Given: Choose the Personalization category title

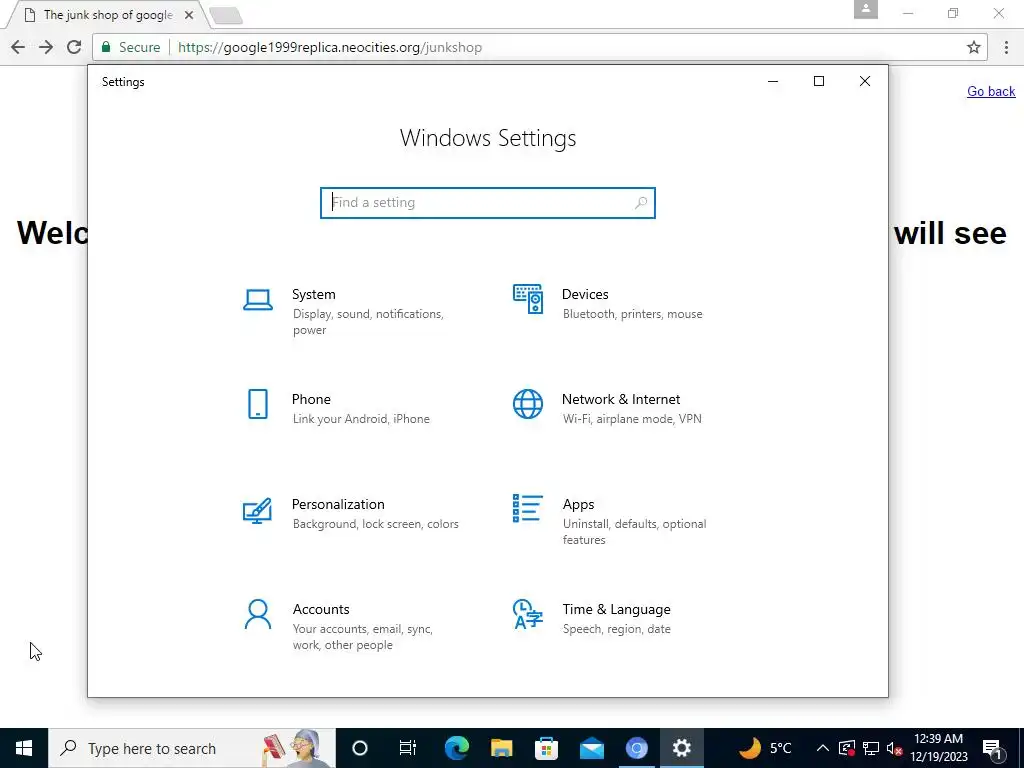Looking at the screenshot, I should coord(338,504).
